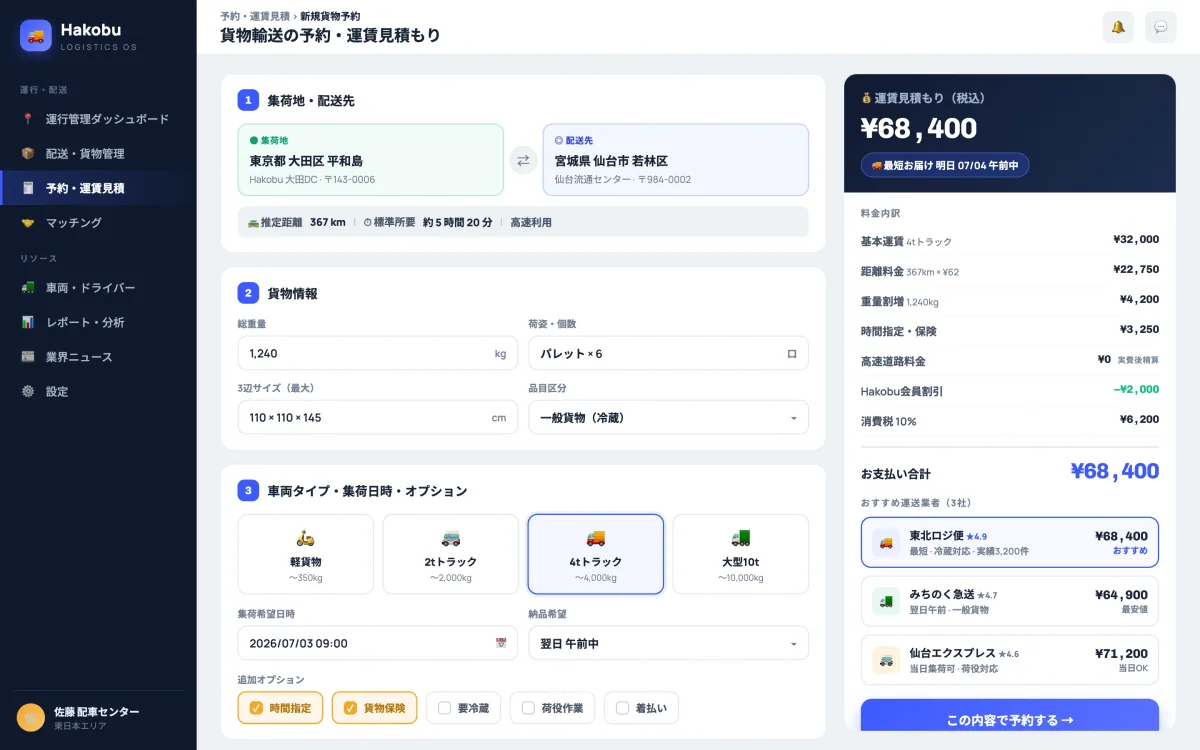1200x750 pixels.
Task: Choose 東北ロジ便 carrier card
Action: 1010,542
